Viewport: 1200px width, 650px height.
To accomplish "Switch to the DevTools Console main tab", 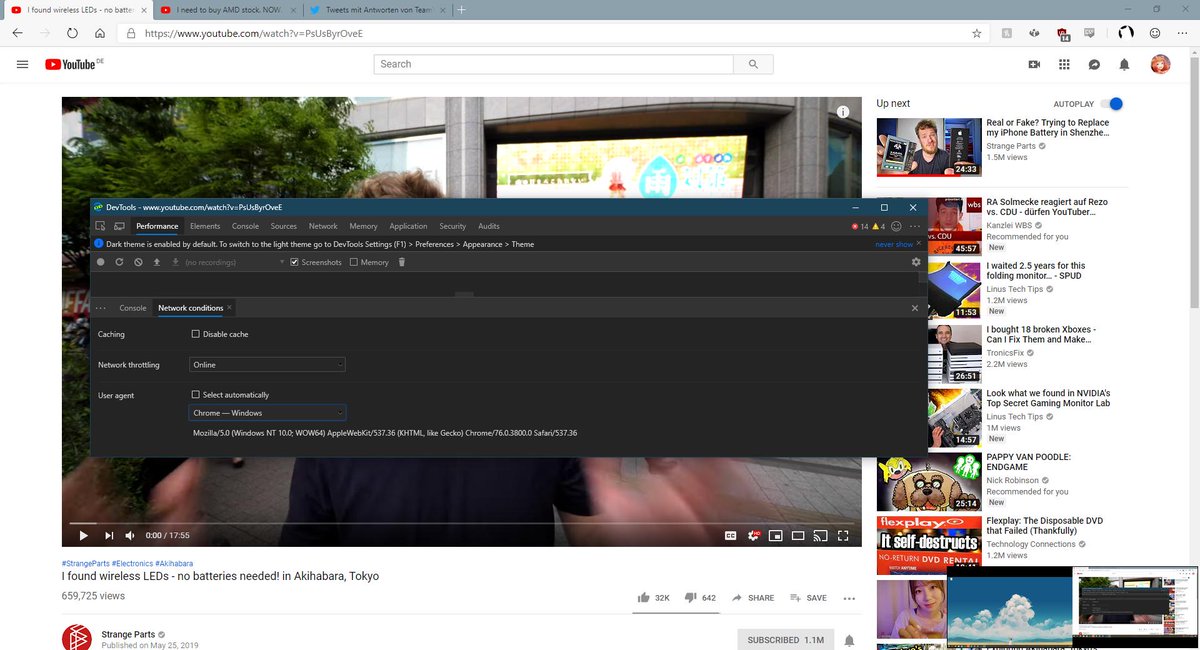I will [245, 226].
